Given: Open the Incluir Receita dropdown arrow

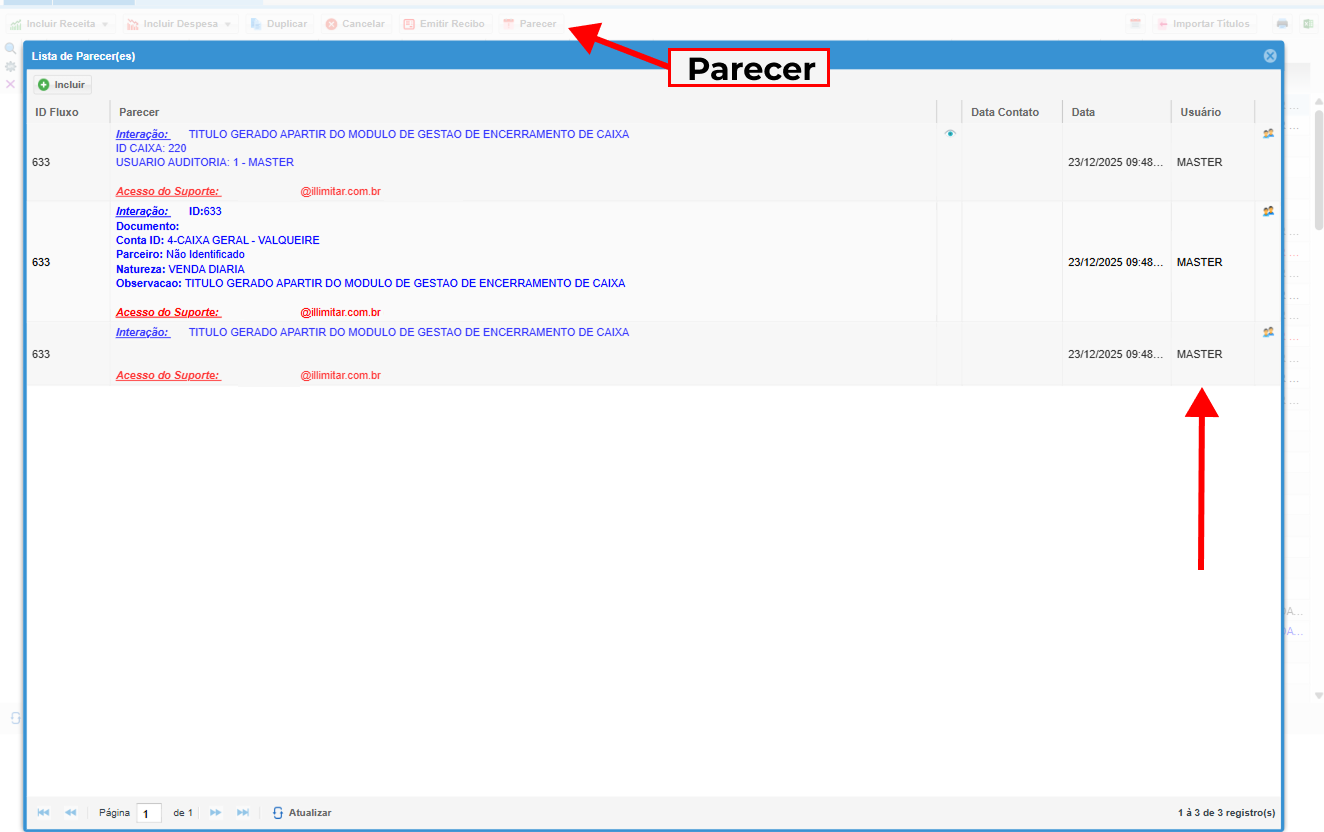Looking at the screenshot, I should click(x=105, y=24).
